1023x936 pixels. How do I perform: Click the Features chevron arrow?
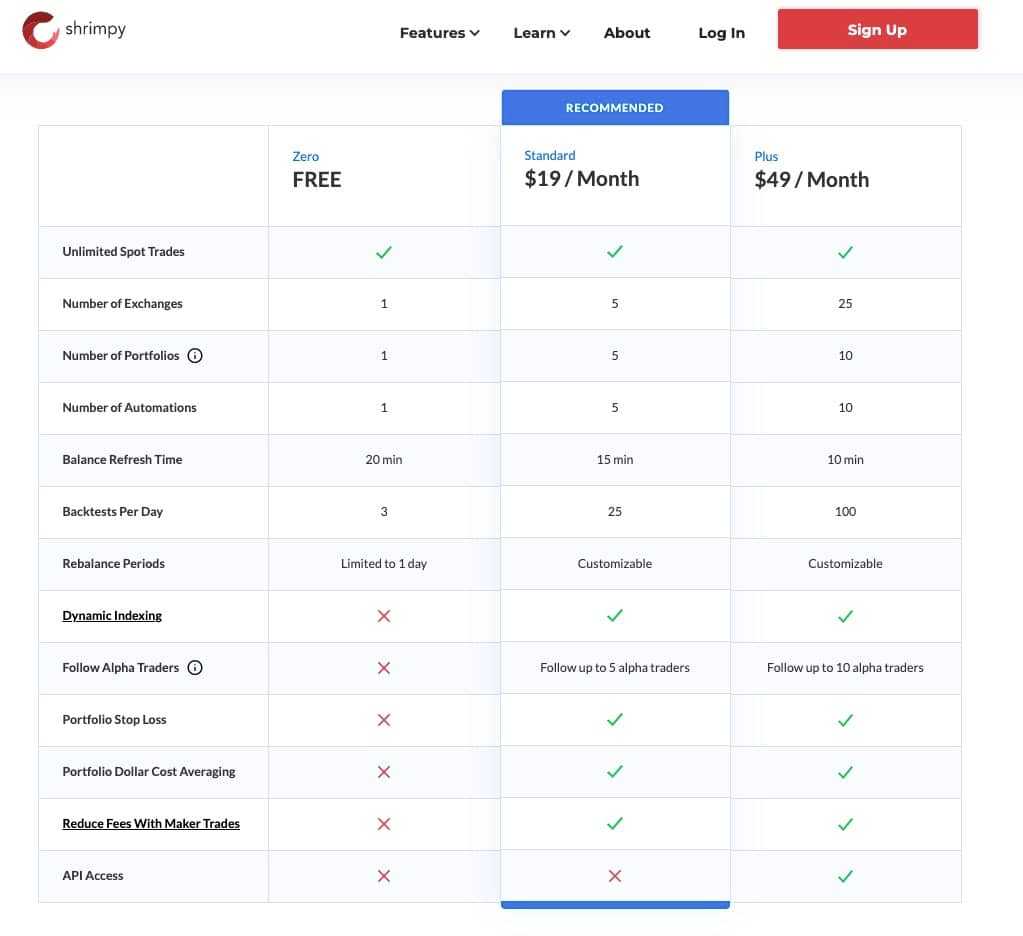click(475, 33)
